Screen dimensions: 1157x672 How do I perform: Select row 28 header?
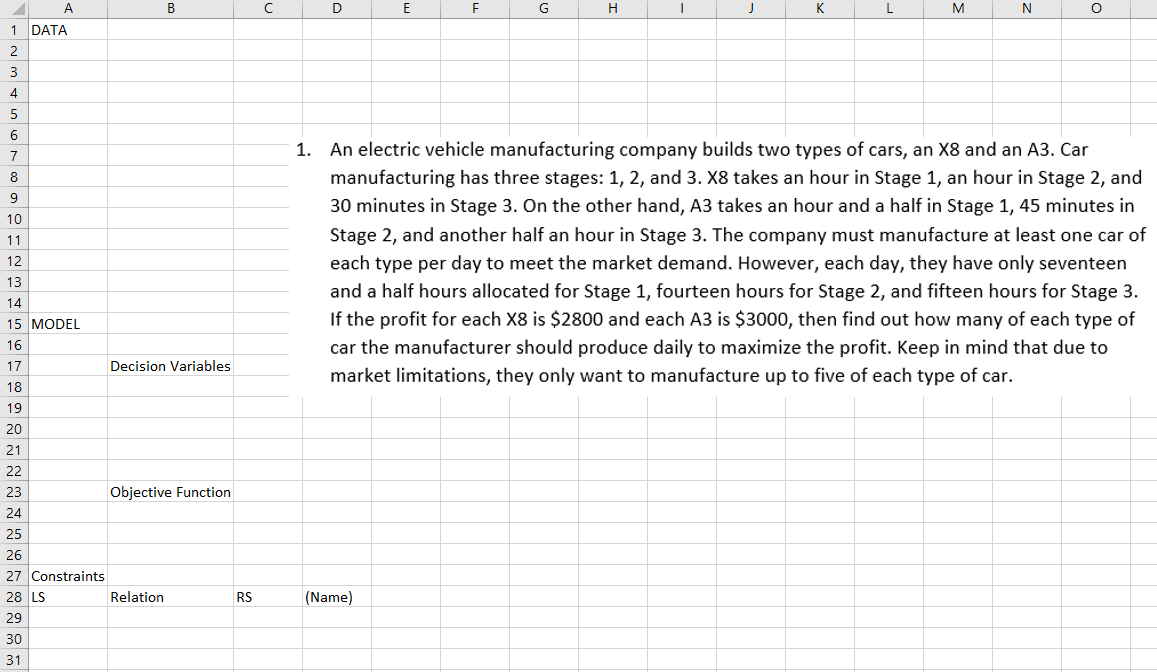pos(13,597)
